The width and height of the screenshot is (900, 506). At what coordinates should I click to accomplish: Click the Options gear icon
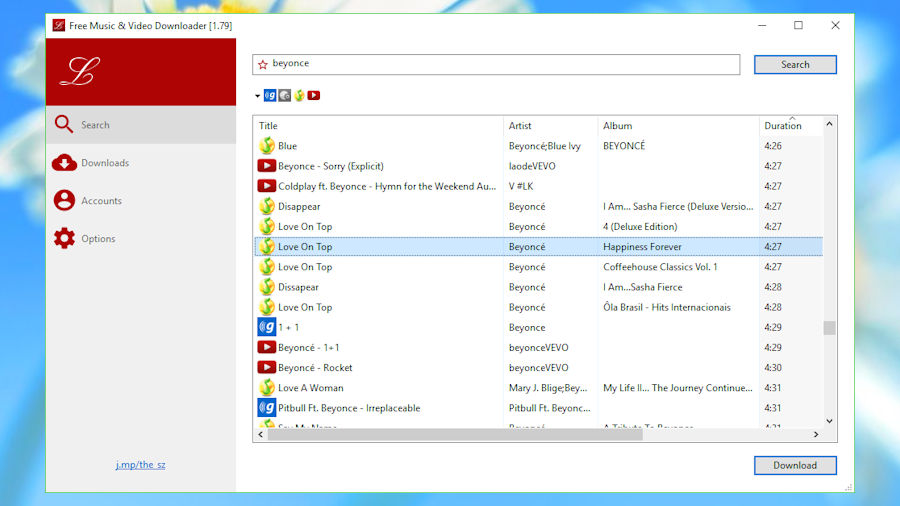[x=64, y=238]
